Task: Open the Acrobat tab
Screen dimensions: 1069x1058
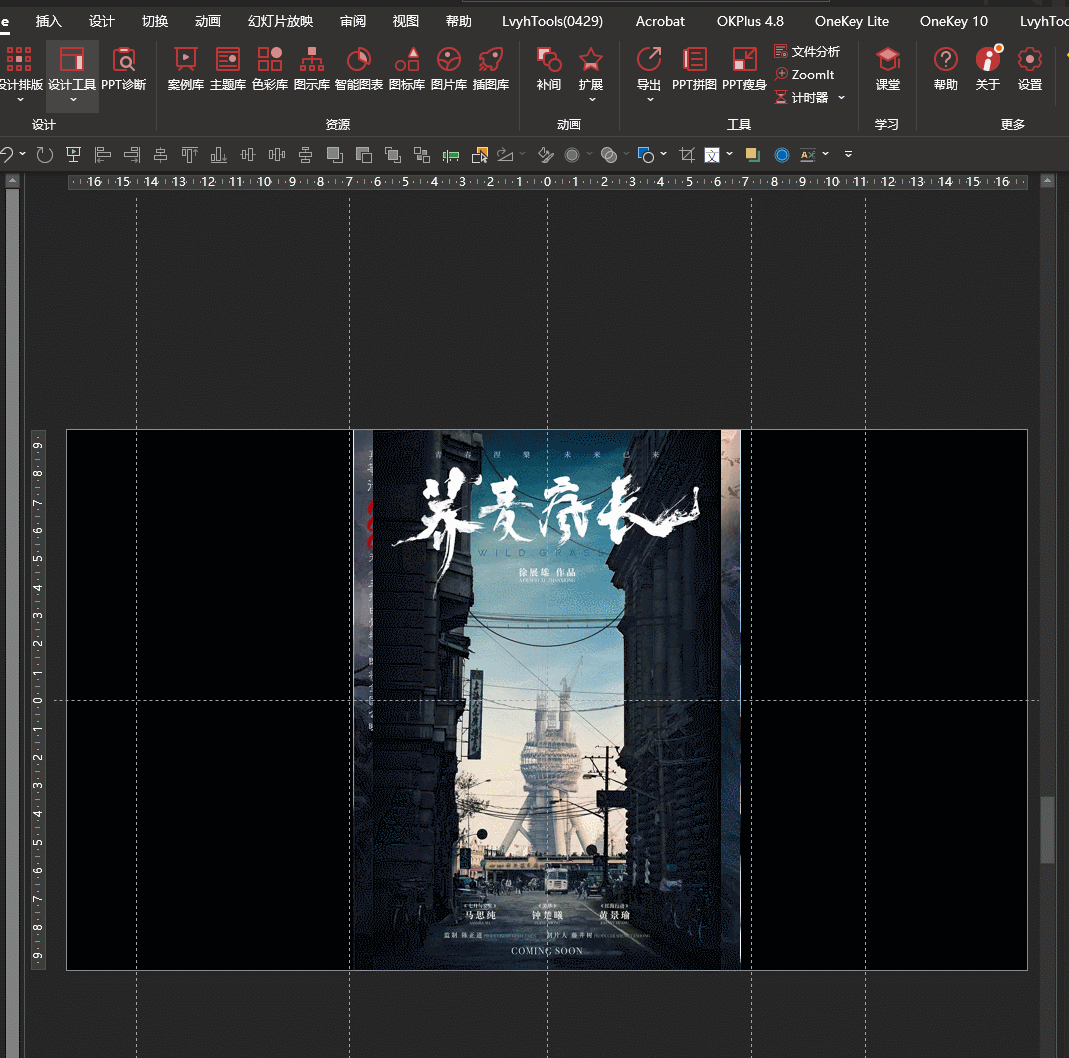Action: (x=660, y=21)
